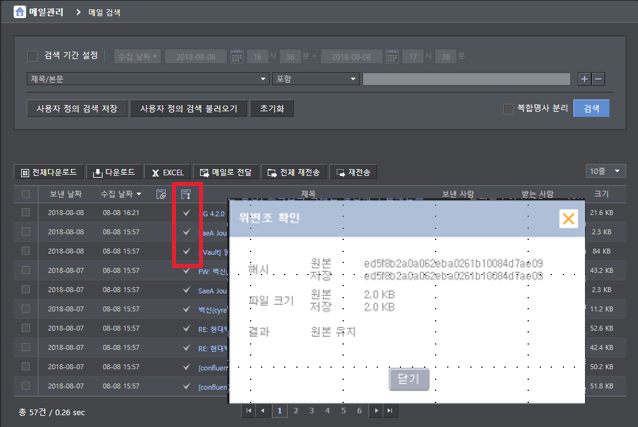Viewport: 638px width, 427px height.
Task: Open the 포함 condition dropdown
Action: (x=316, y=79)
